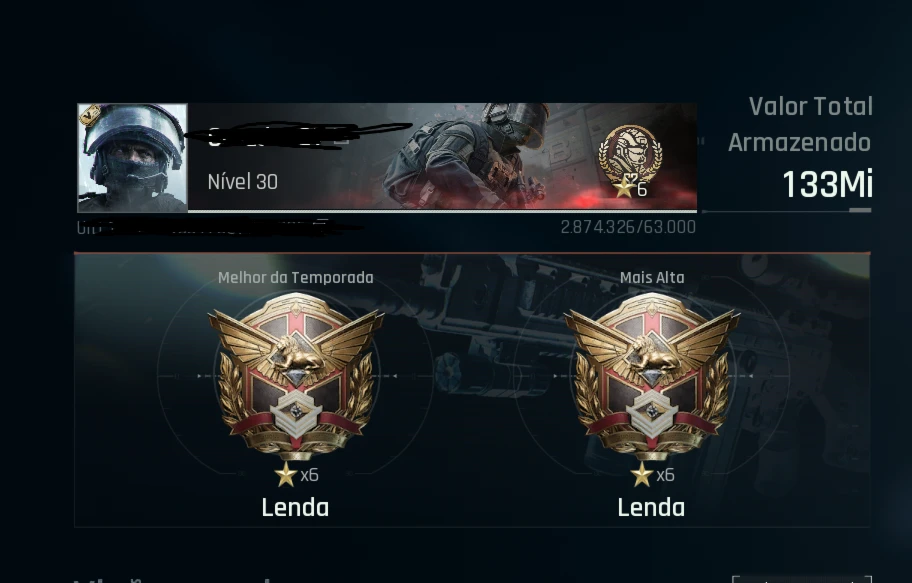Viewport: 912px width, 583px height.
Task: Click the 2.874.326/63.000 experience counter
Action: coord(628,227)
